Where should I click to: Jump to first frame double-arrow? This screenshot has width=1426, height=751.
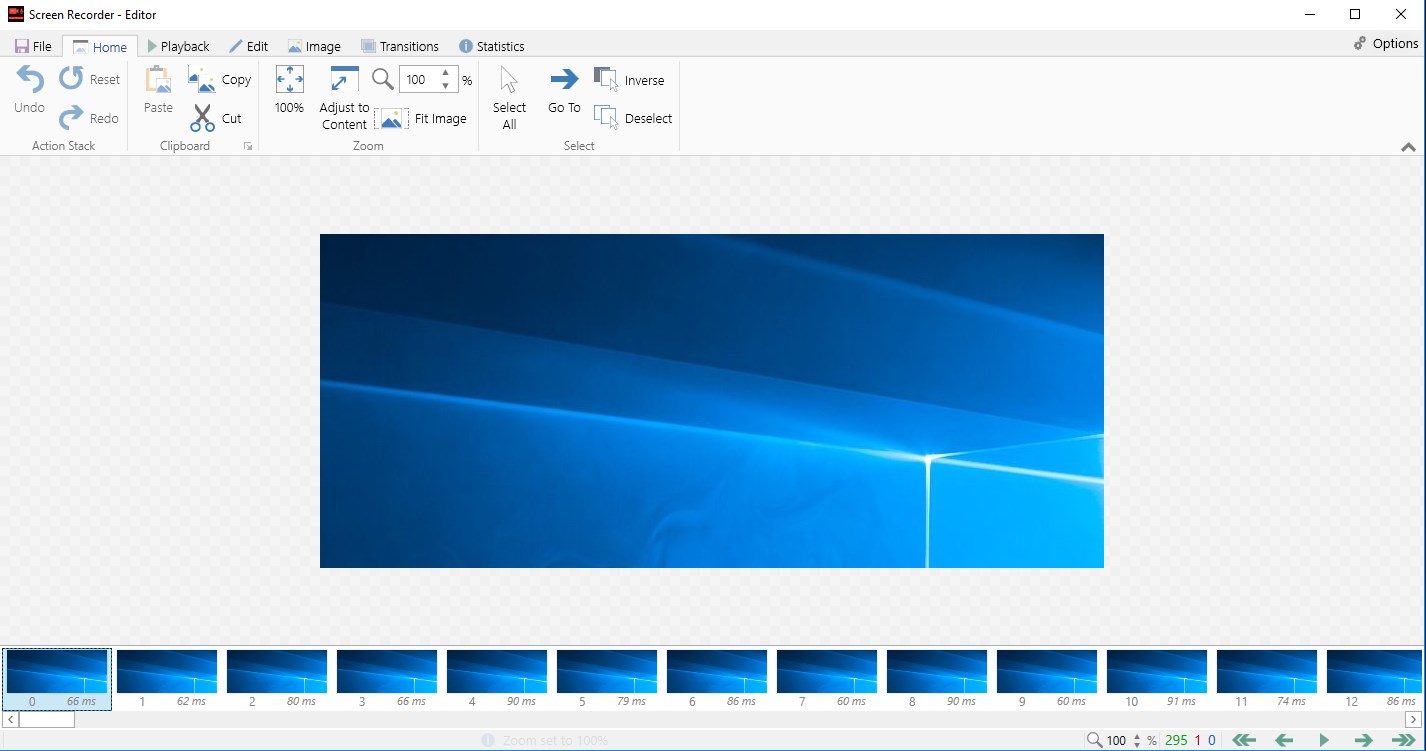(1243, 740)
